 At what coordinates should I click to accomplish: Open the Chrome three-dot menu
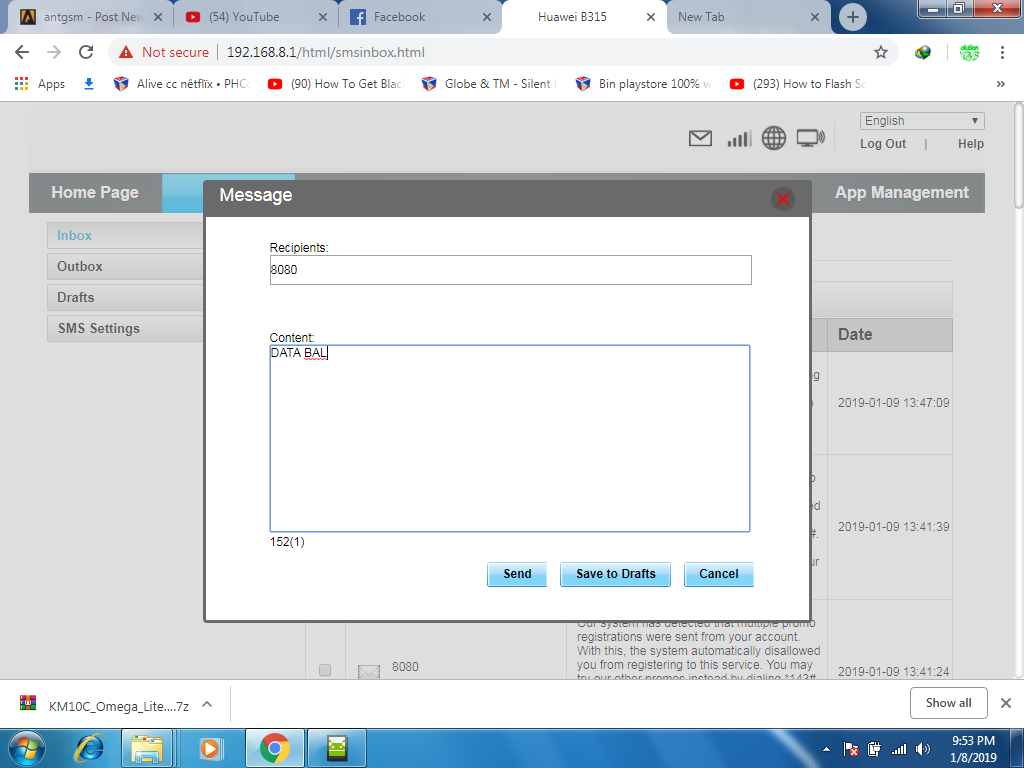click(1002, 52)
